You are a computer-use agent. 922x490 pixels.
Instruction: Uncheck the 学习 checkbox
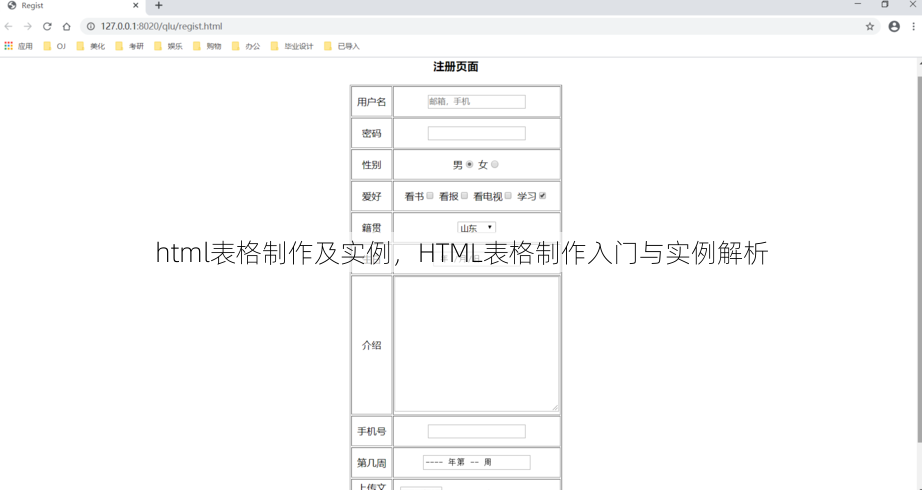tap(542, 196)
